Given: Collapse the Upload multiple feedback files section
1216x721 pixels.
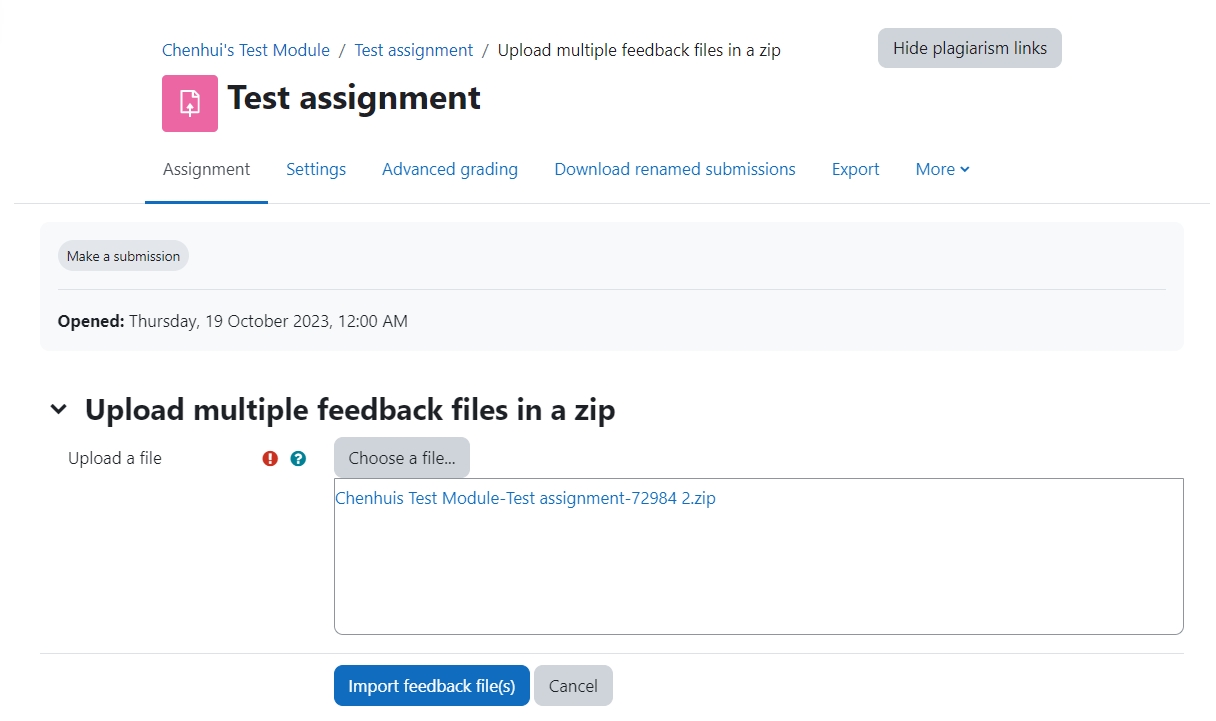Looking at the screenshot, I should click(59, 409).
